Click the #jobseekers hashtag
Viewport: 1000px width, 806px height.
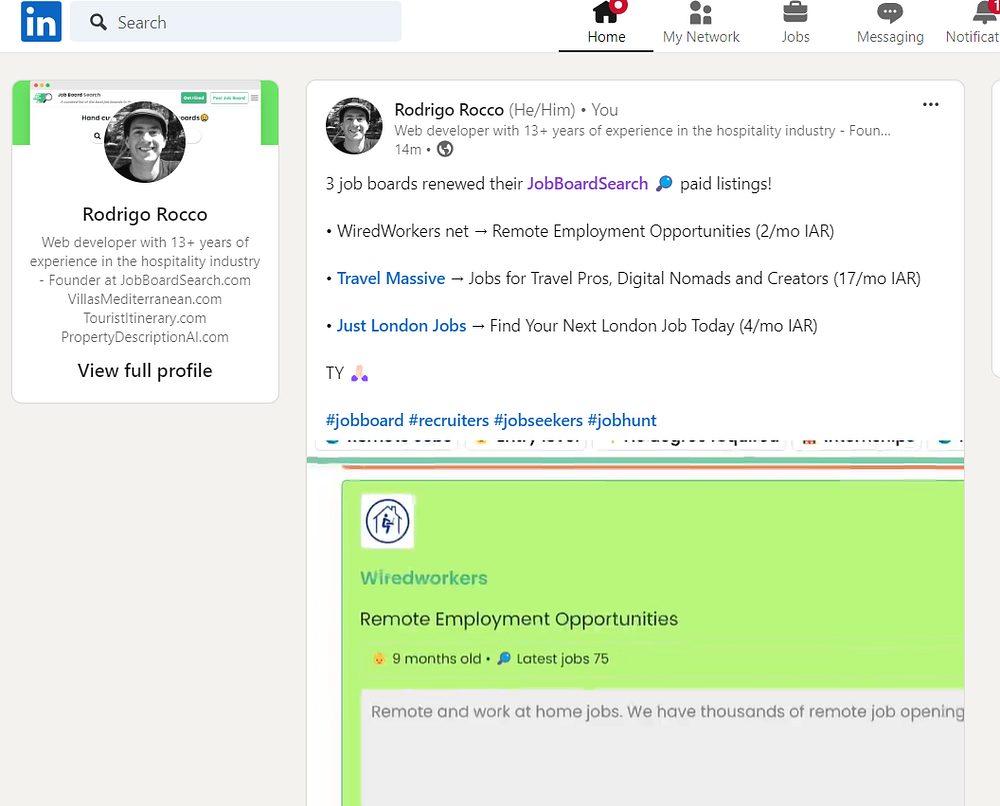538,420
